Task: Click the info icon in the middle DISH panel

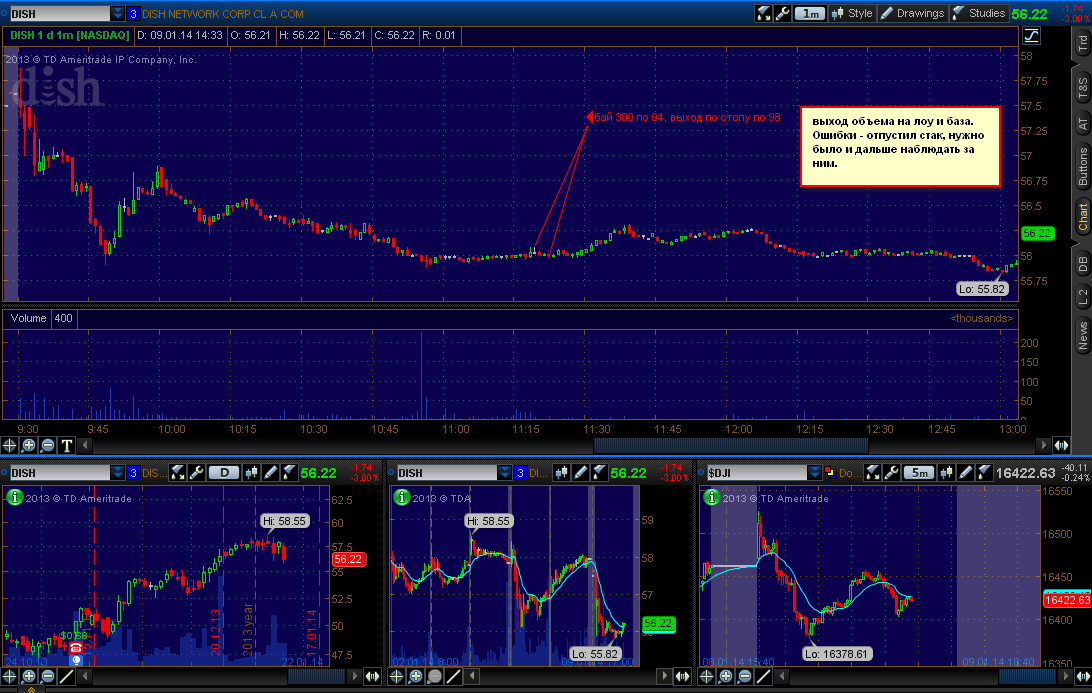Action: point(401,497)
